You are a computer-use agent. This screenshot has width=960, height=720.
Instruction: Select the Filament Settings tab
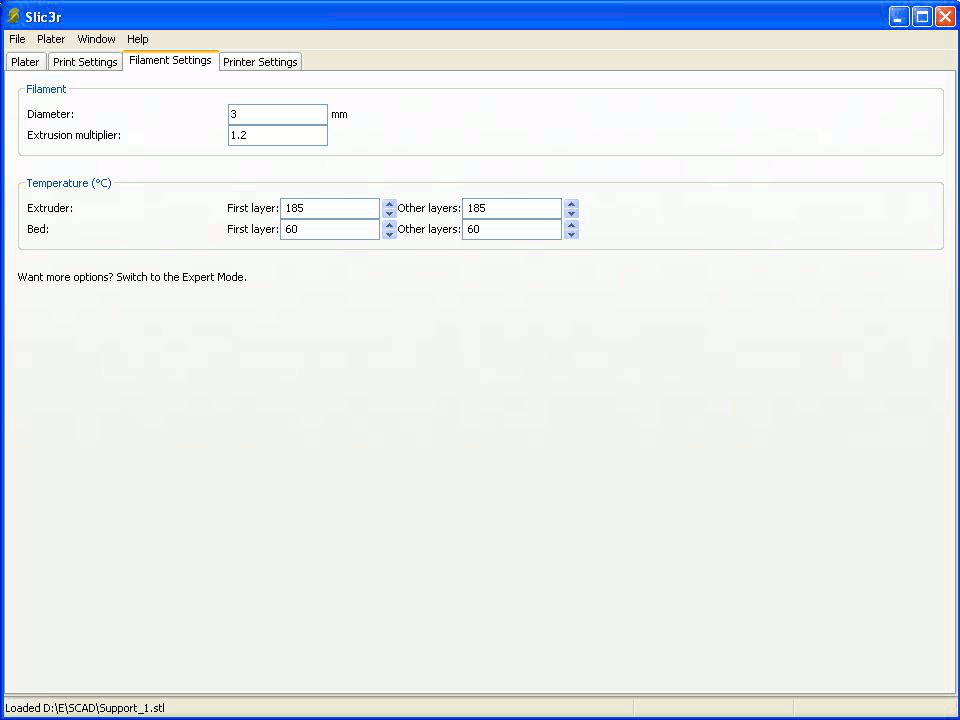(170, 61)
